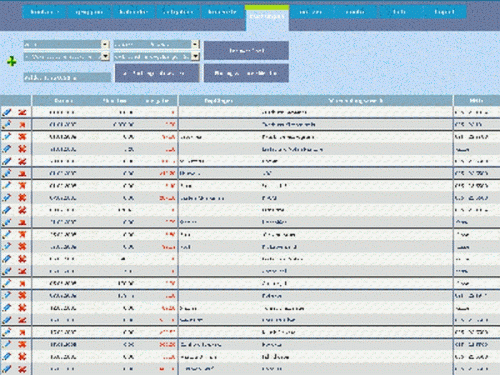Switch to the second navigation tab
500x375 pixels.
tap(89, 12)
